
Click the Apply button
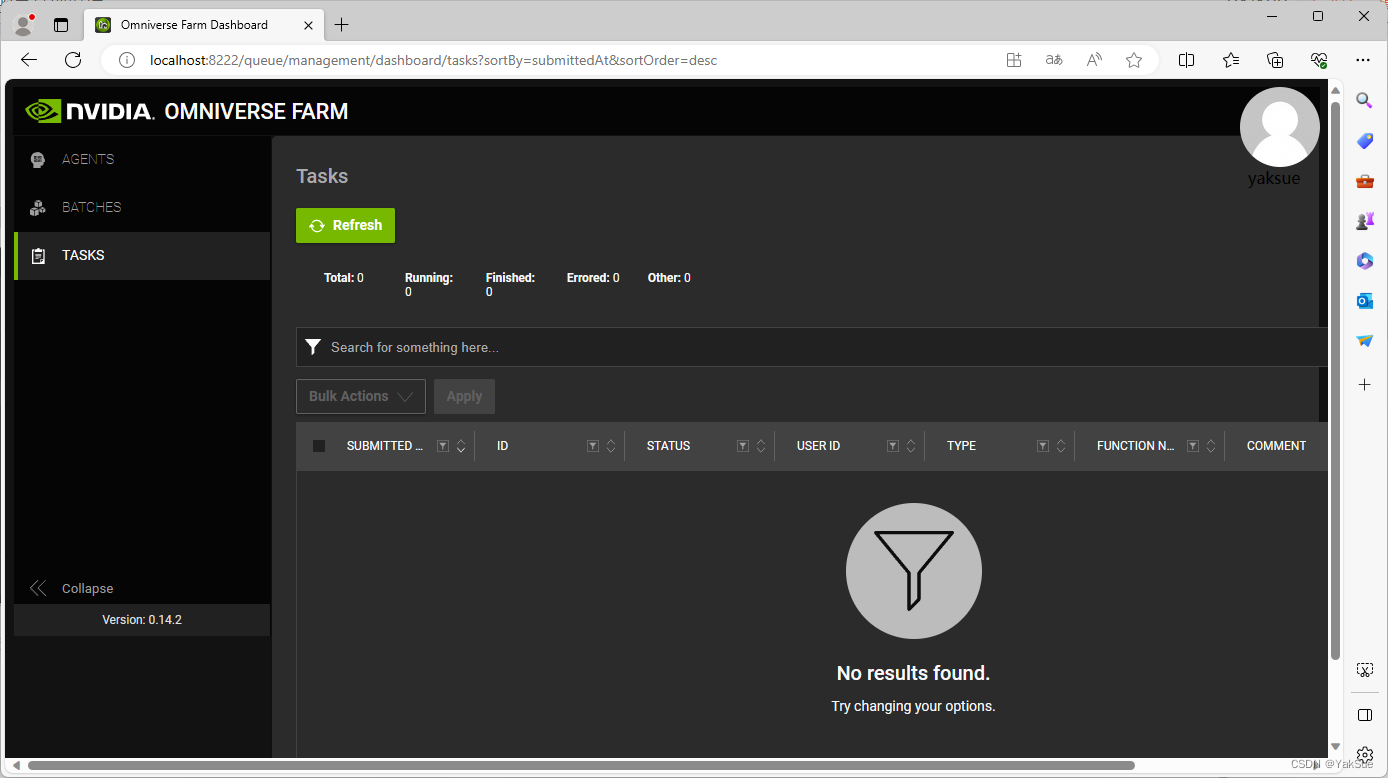click(464, 396)
